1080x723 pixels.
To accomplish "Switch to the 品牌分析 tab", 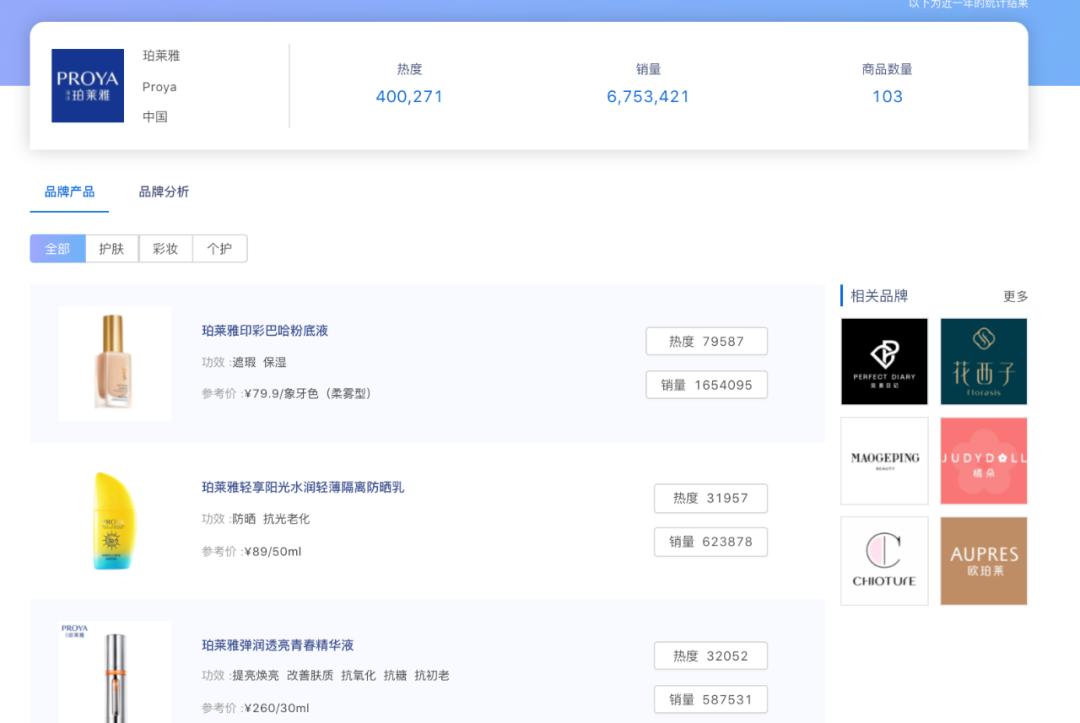I will click(164, 192).
